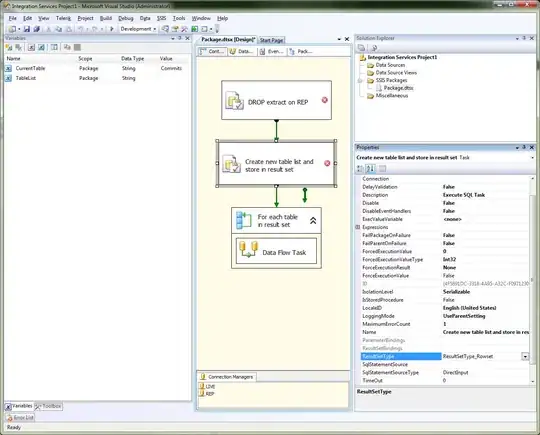The image size is (540, 435).
Task: Open the ResultSetType value dropdown arrow
Action: [525, 356]
